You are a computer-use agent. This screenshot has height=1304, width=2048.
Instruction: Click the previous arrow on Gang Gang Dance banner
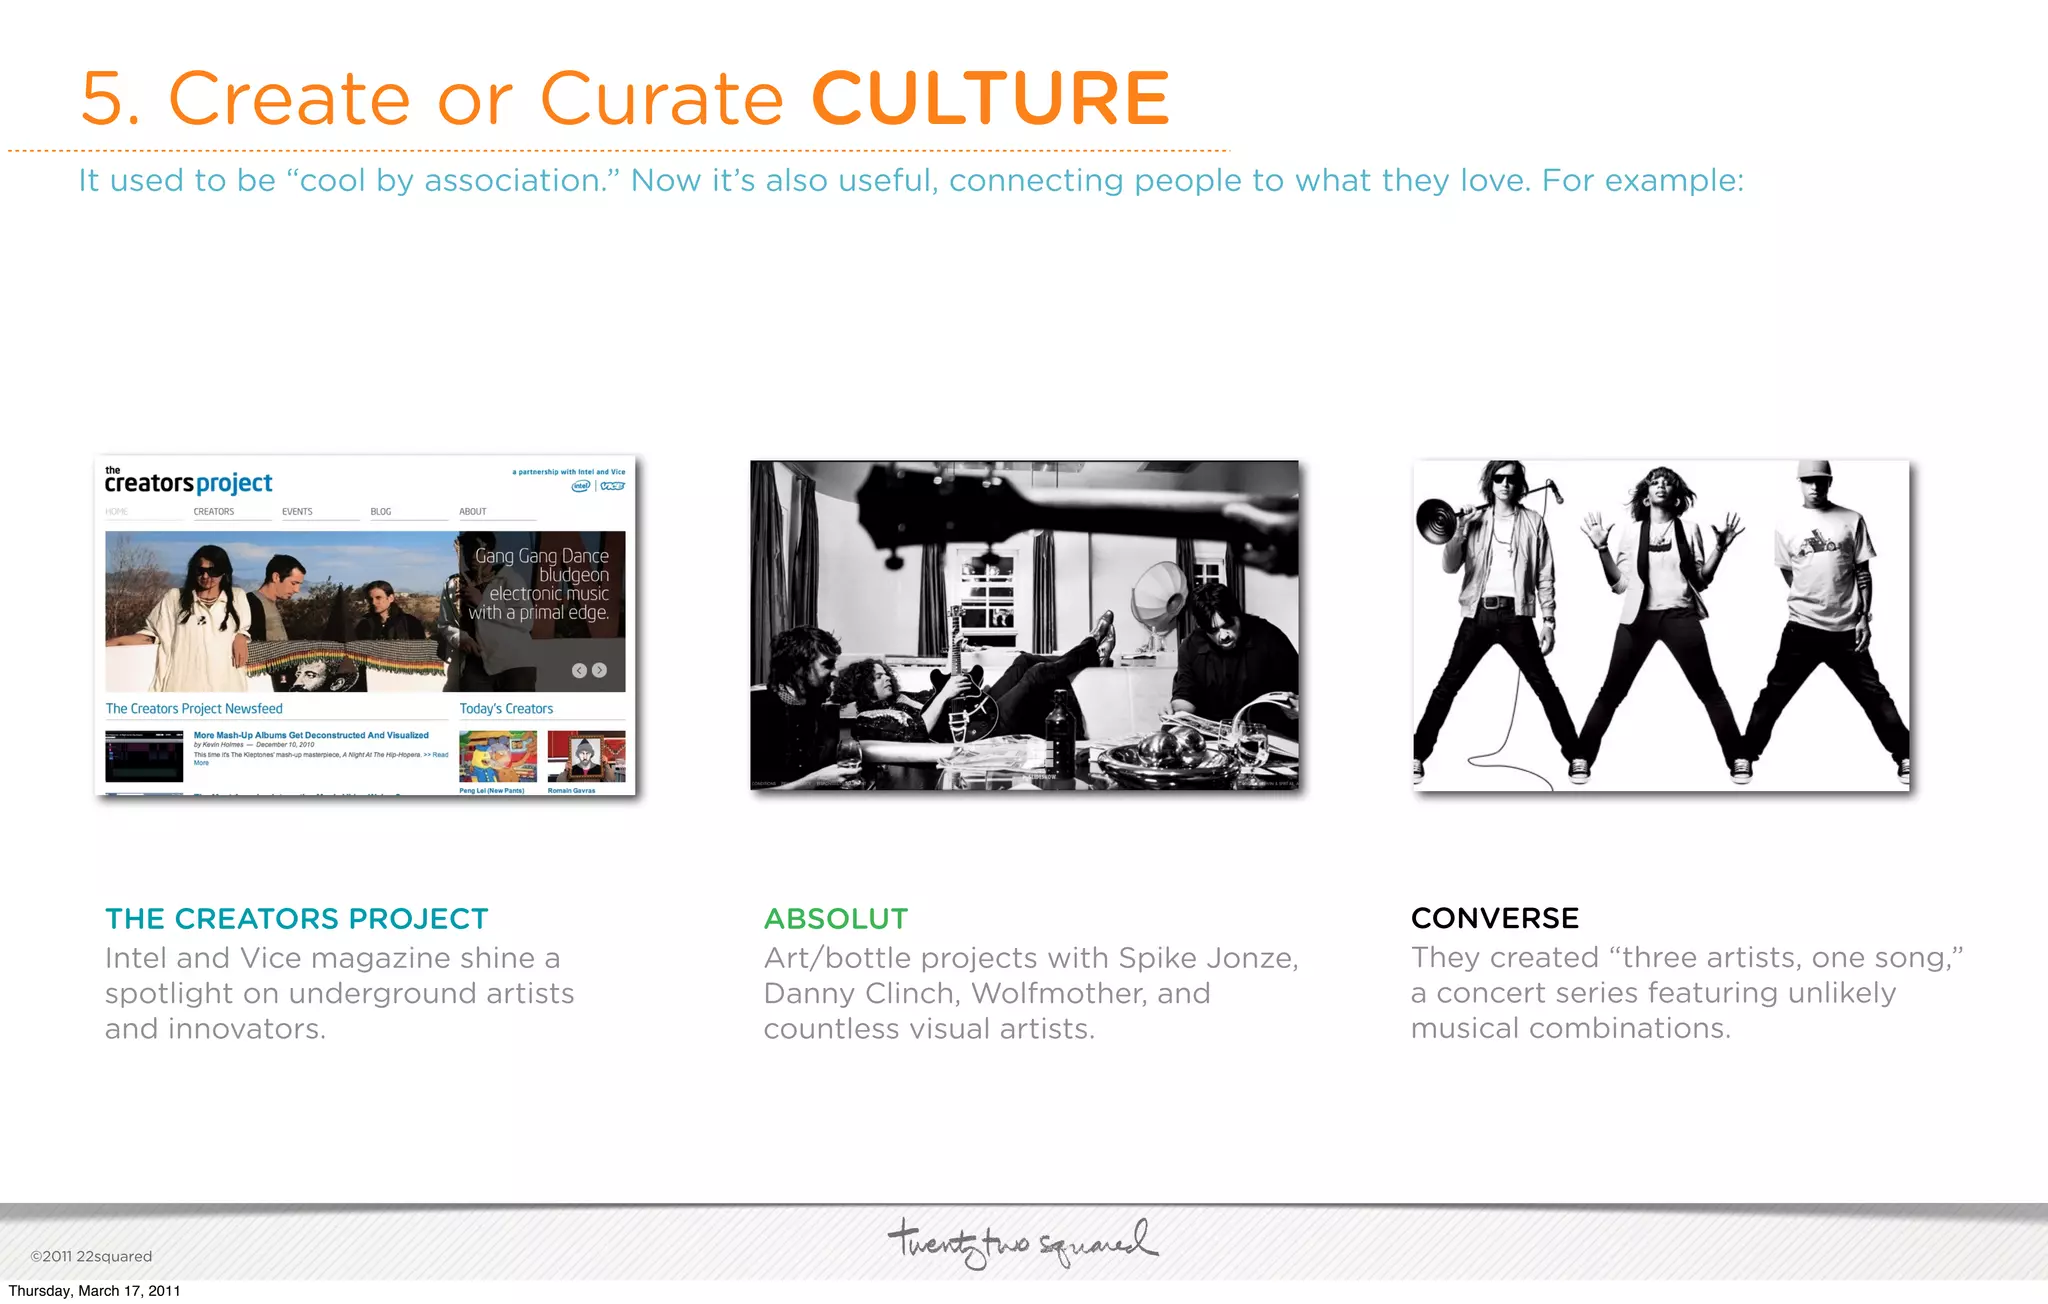click(x=579, y=670)
